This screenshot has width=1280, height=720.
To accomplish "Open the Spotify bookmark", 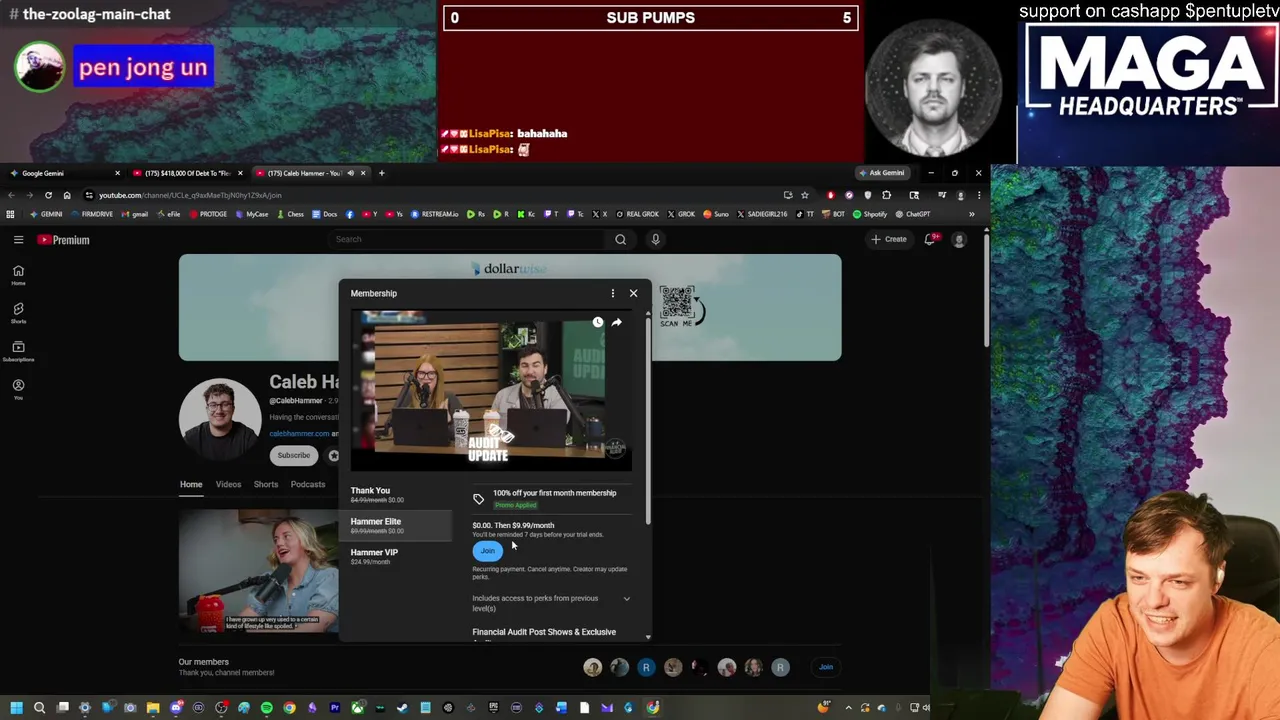I will [x=870, y=214].
